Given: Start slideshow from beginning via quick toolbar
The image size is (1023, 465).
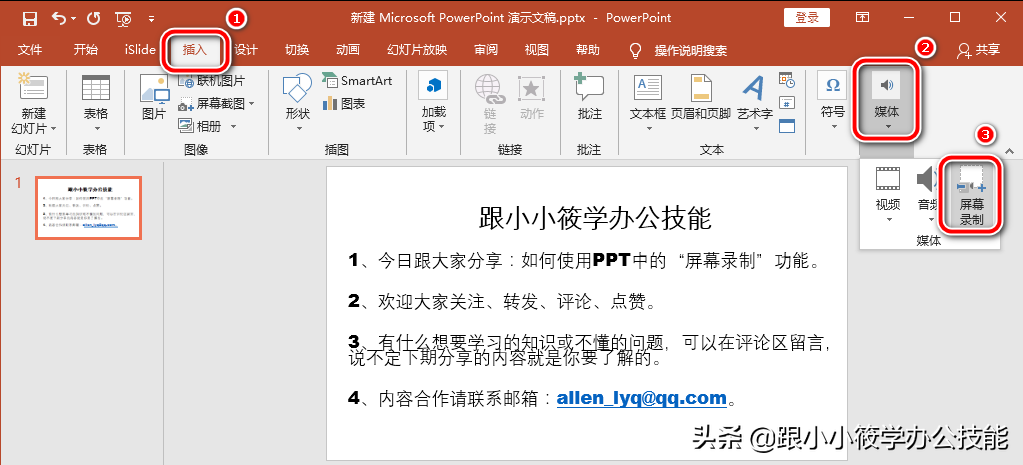Looking at the screenshot, I should [123, 18].
